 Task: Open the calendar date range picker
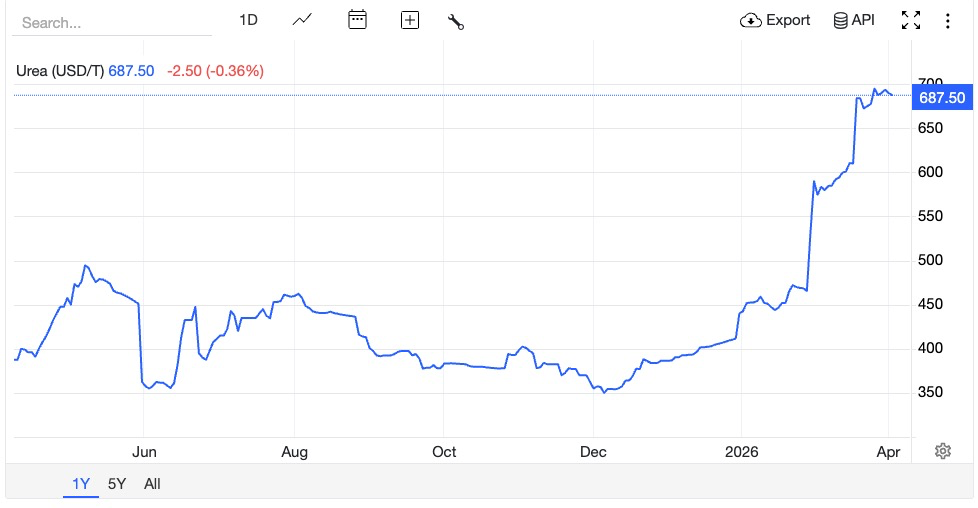(x=357, y=20)
